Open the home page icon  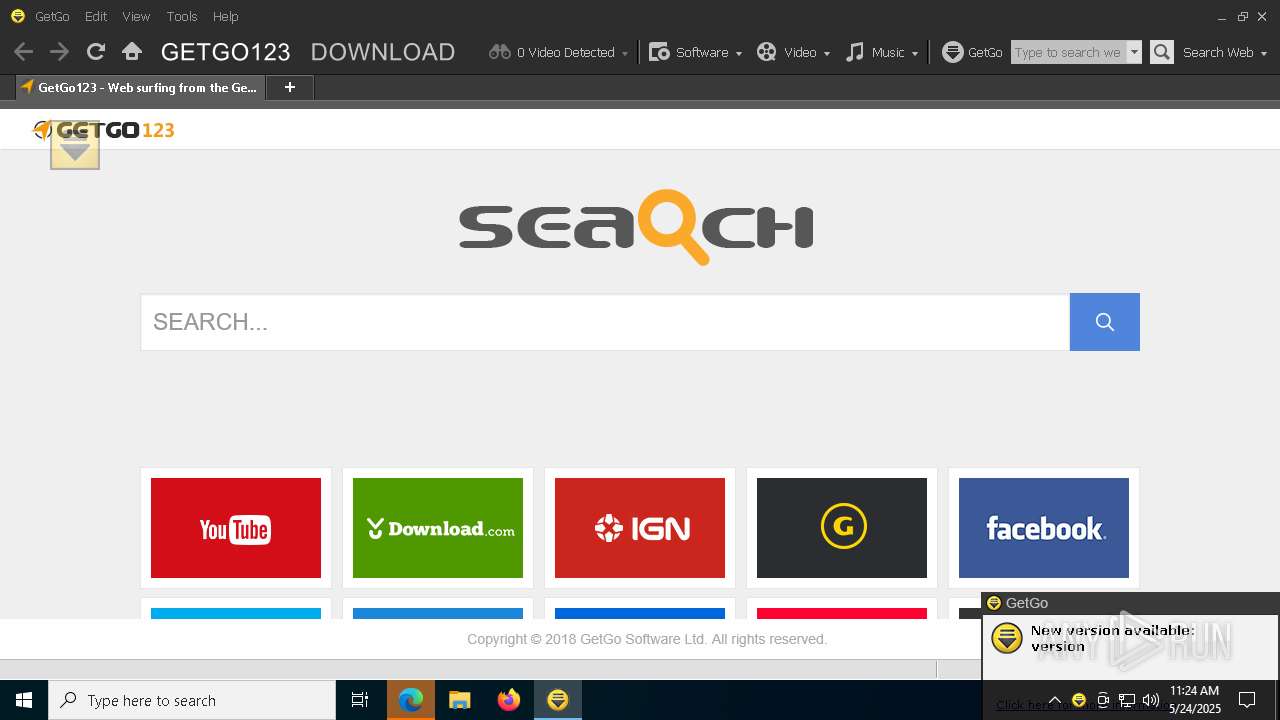point(132,52)
